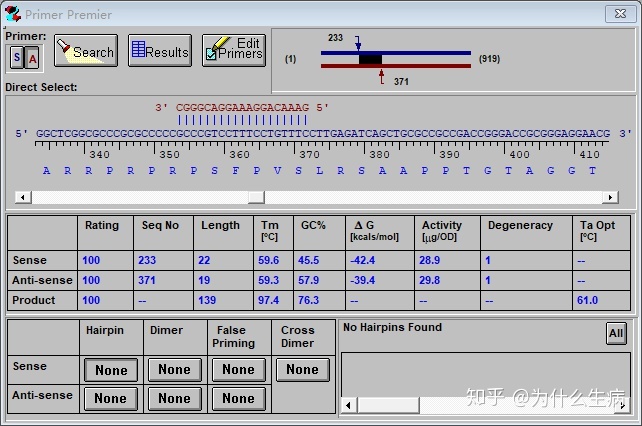Click left arrow of the hairpin panel scrollbar
The height and width of the screenshot is (426, 642).
349,406
